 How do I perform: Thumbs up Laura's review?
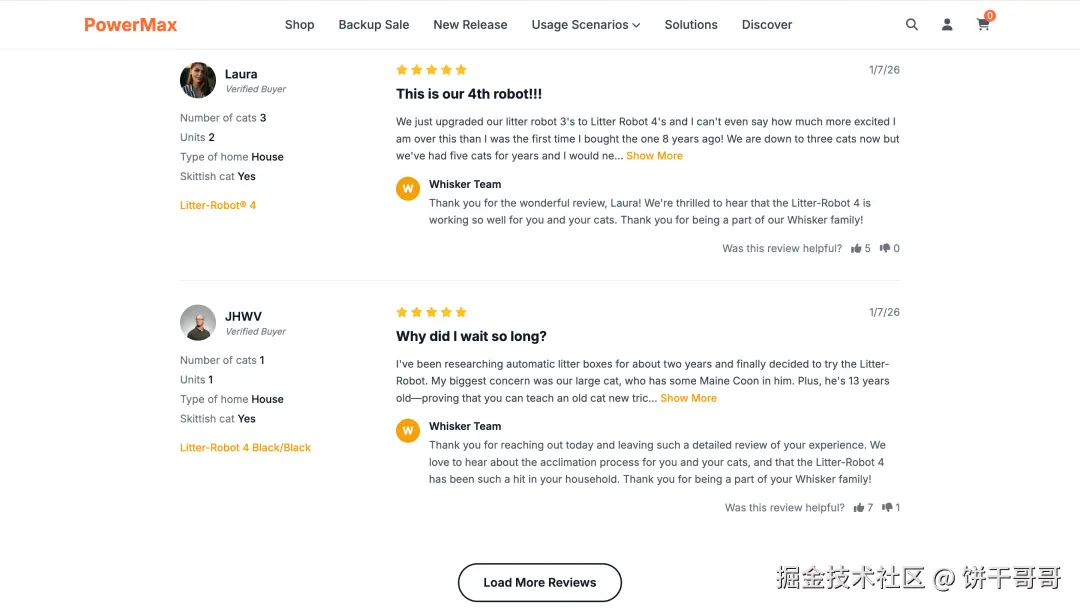(x=857, y=249)
